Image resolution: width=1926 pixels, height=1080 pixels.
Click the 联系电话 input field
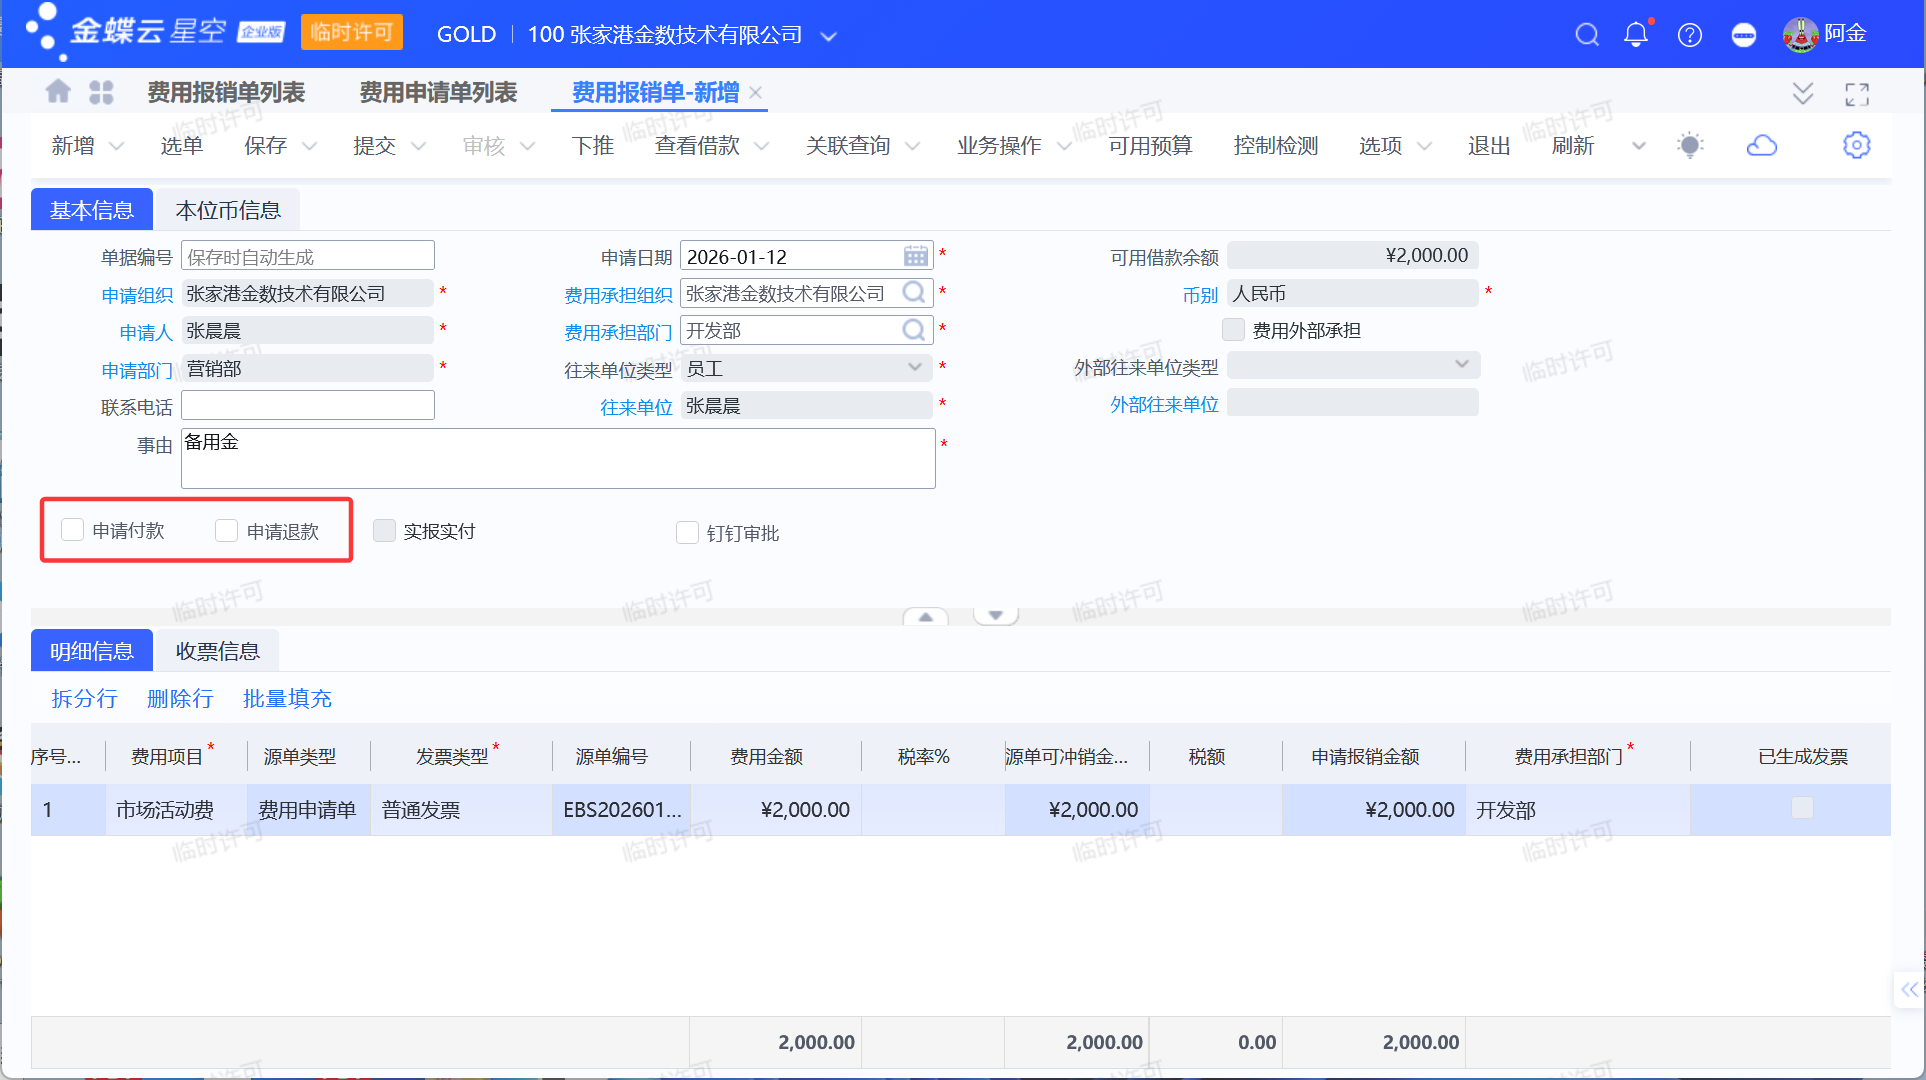click(x=308, y=405)
